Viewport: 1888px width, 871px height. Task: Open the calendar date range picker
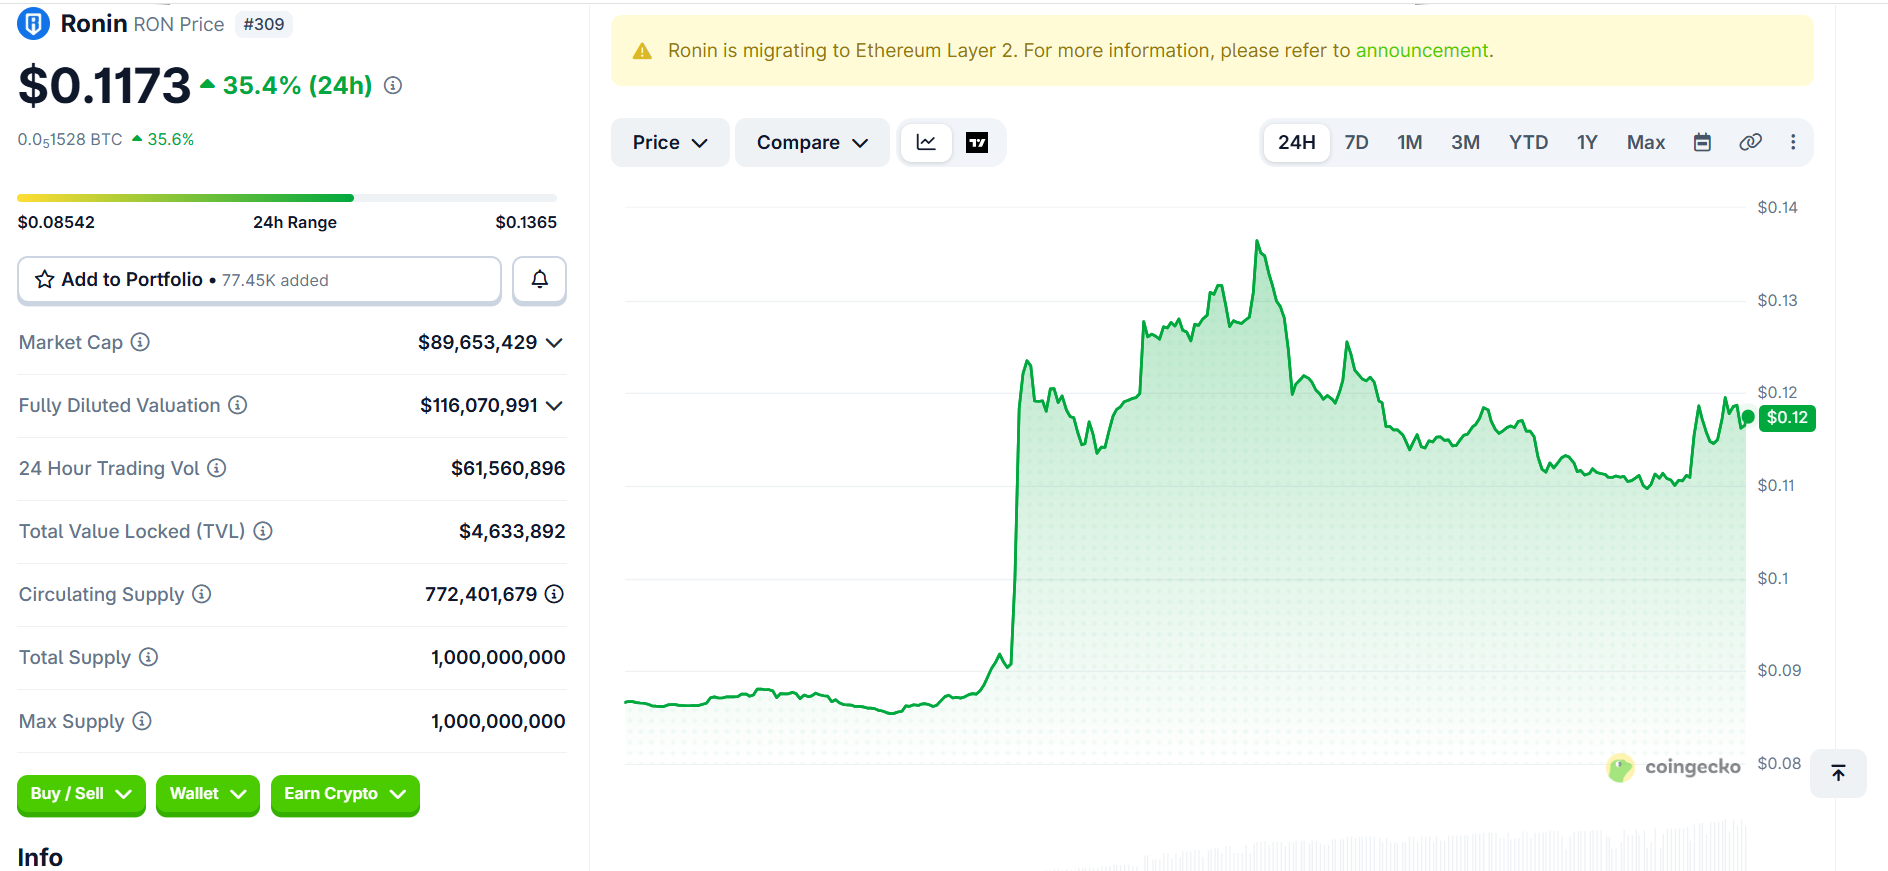(1702, 142)
